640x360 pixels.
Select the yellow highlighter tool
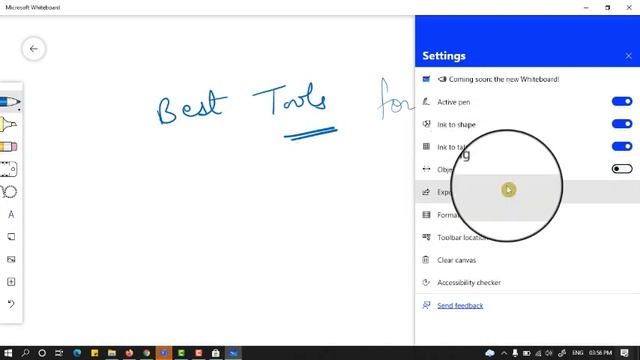(x=9, y=124)
